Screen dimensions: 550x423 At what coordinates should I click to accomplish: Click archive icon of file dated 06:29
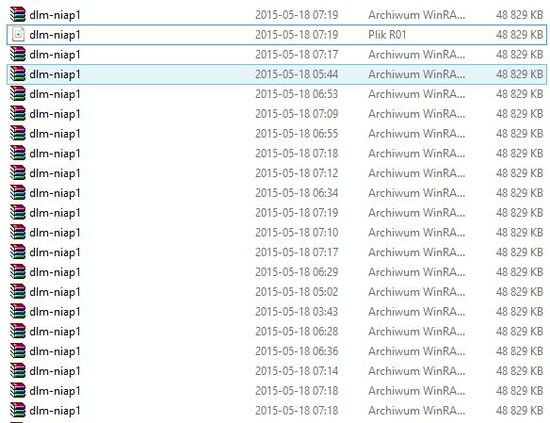pos(18,272)
